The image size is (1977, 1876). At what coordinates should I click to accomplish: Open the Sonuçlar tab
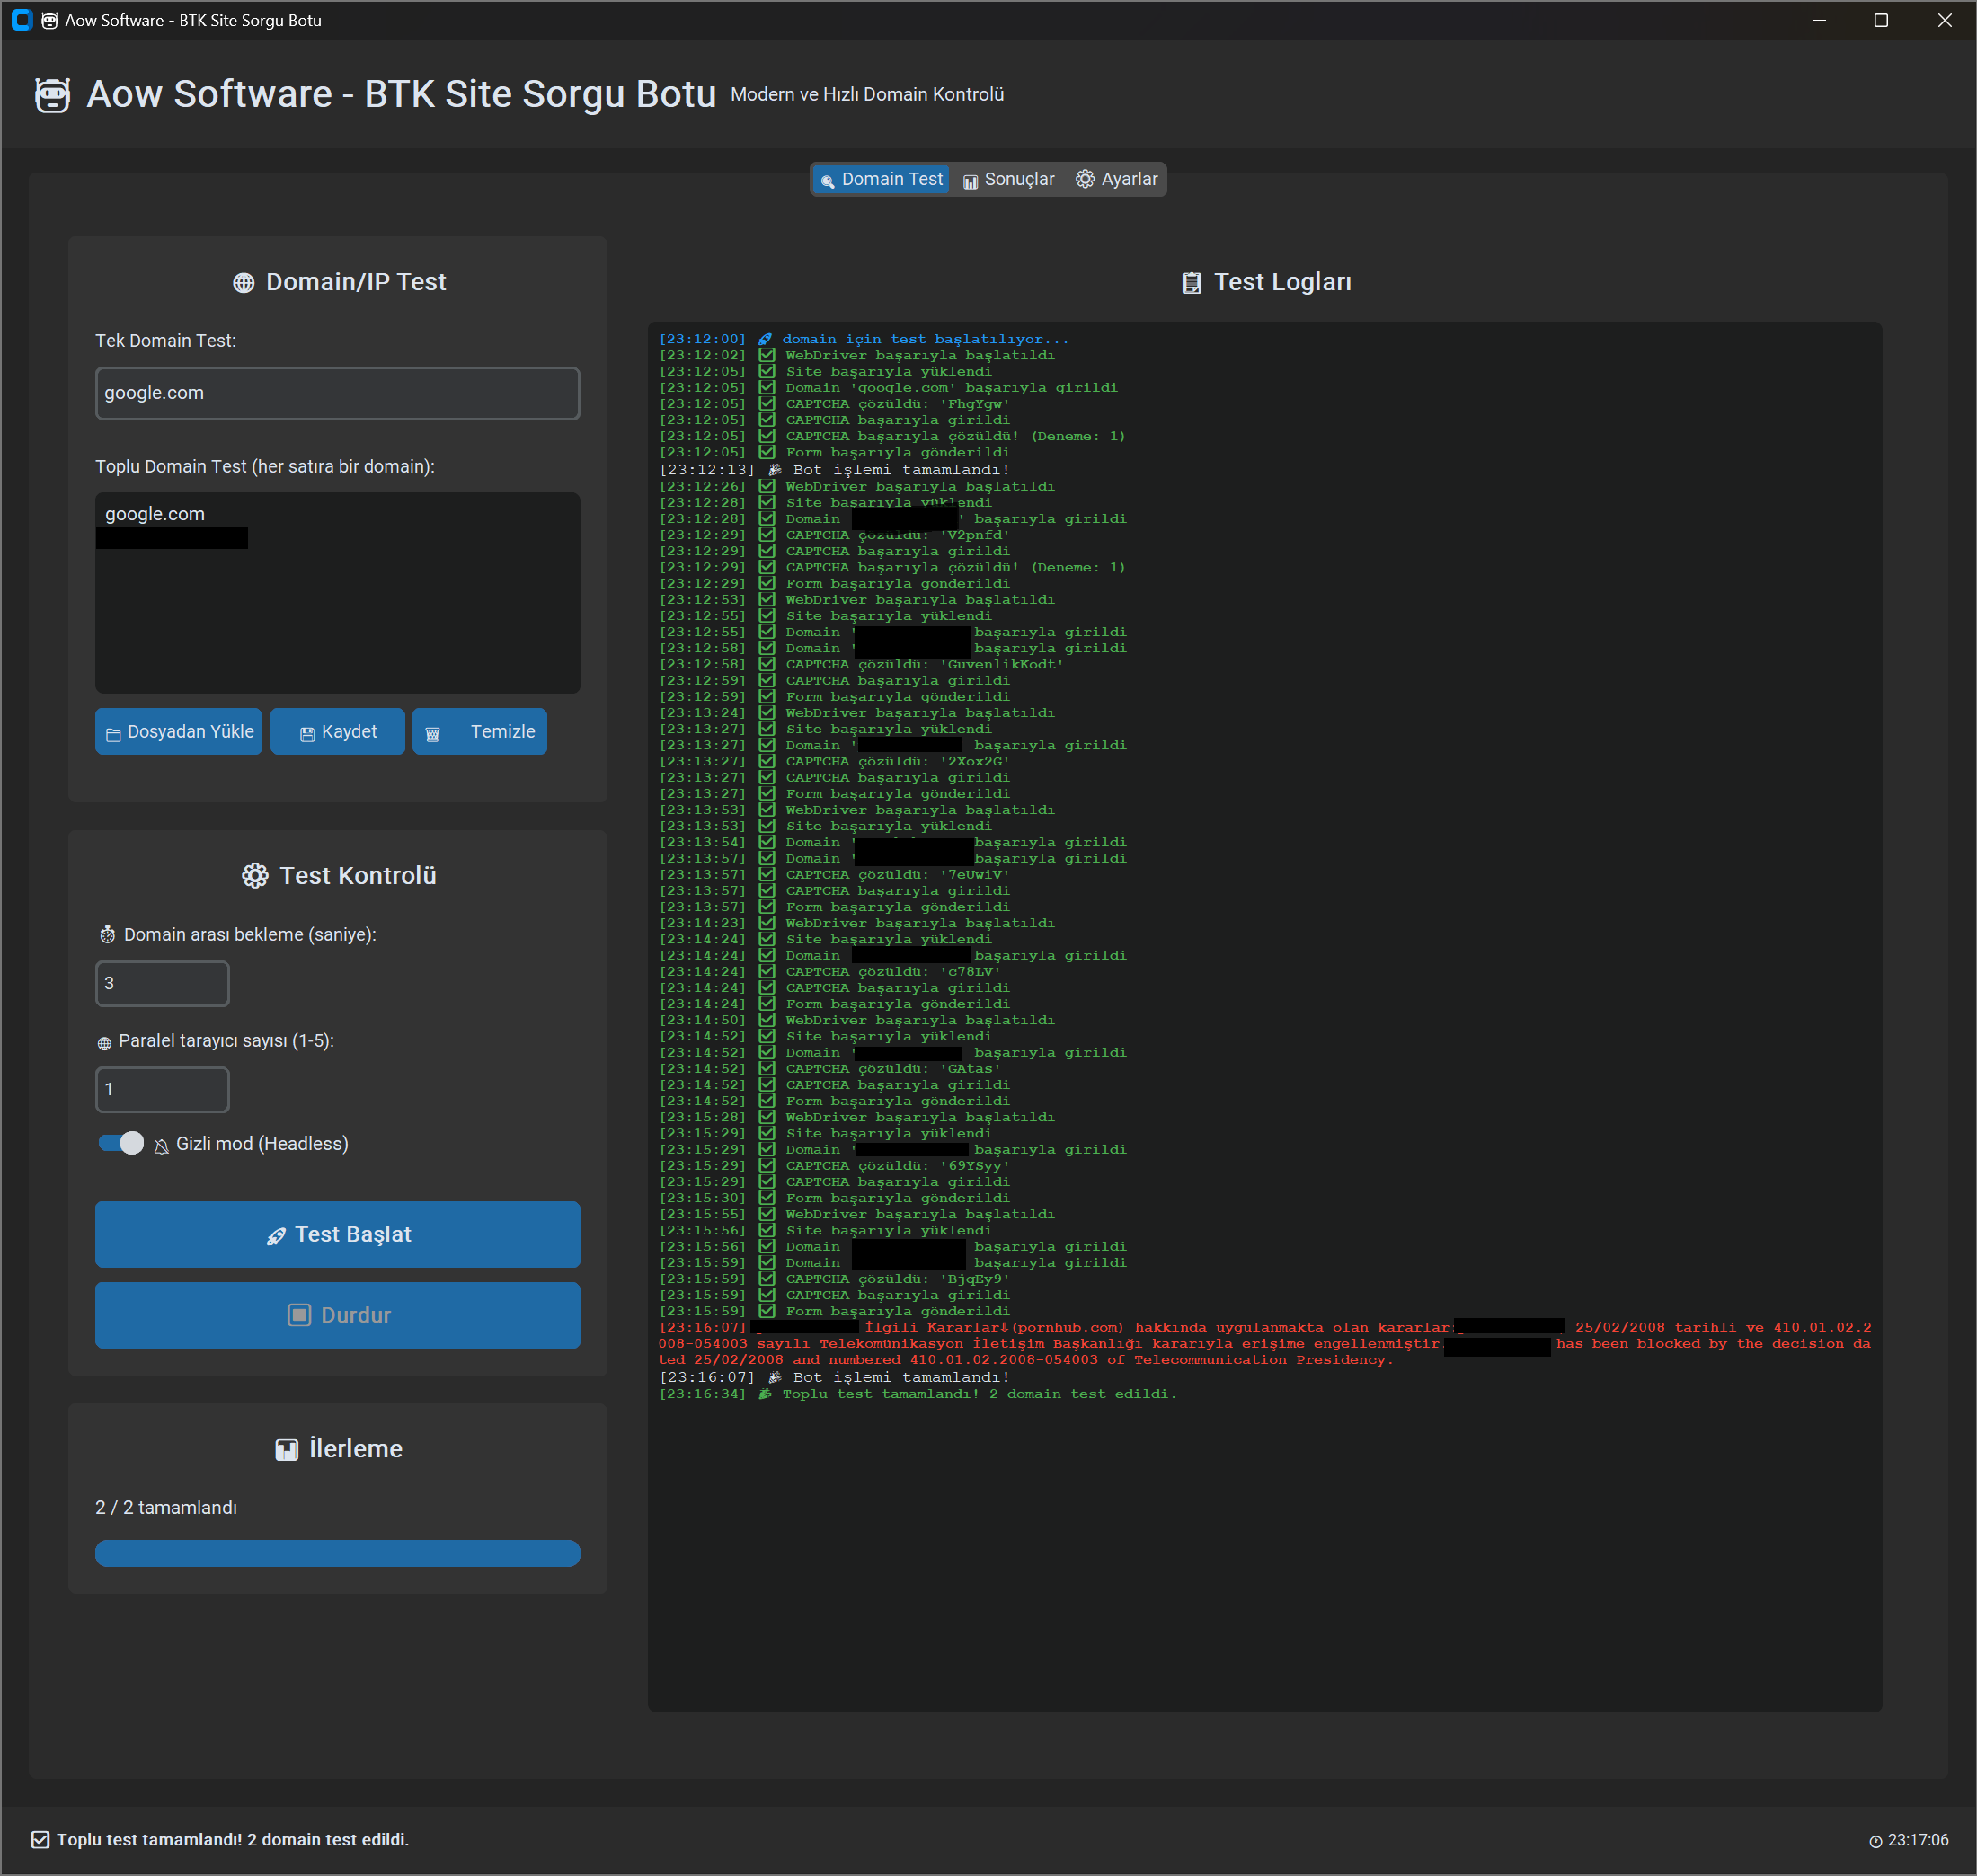coord(1008,180)
